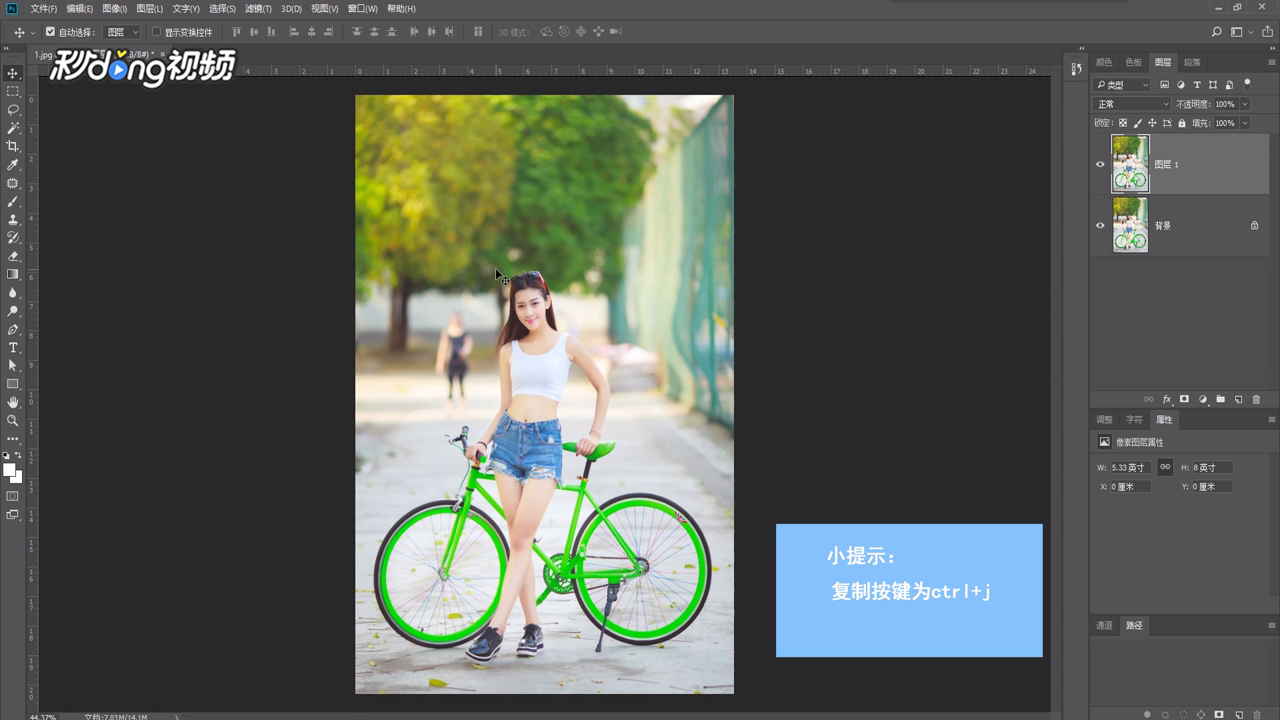Toggle the 自动选择 checkbox
The height and width of the screenshot is (720, 1280).
coord(51,32)
